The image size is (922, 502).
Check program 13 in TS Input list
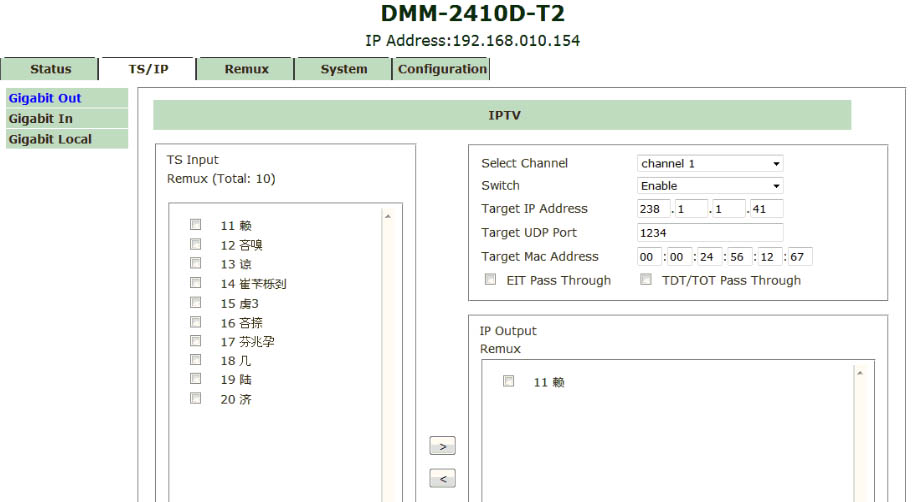[x=195, y=263]
